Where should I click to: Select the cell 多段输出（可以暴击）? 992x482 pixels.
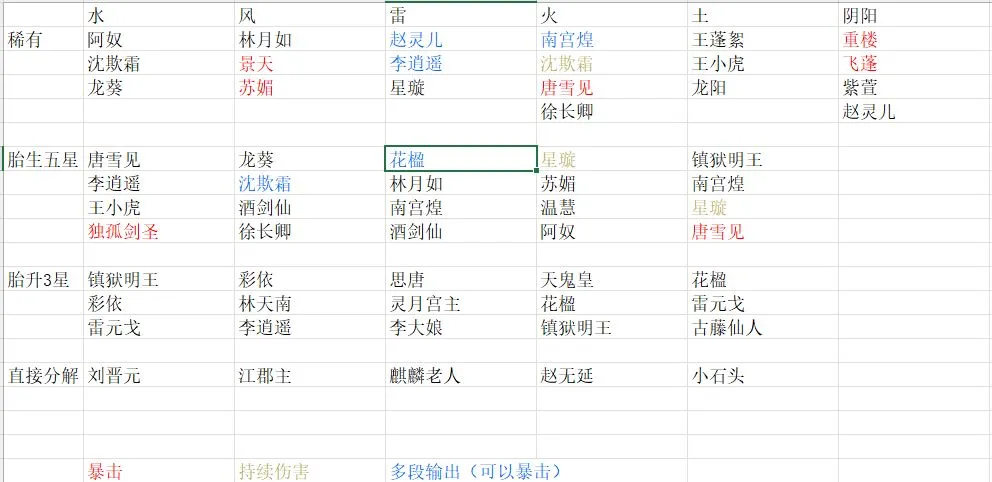tap(475, 471)
